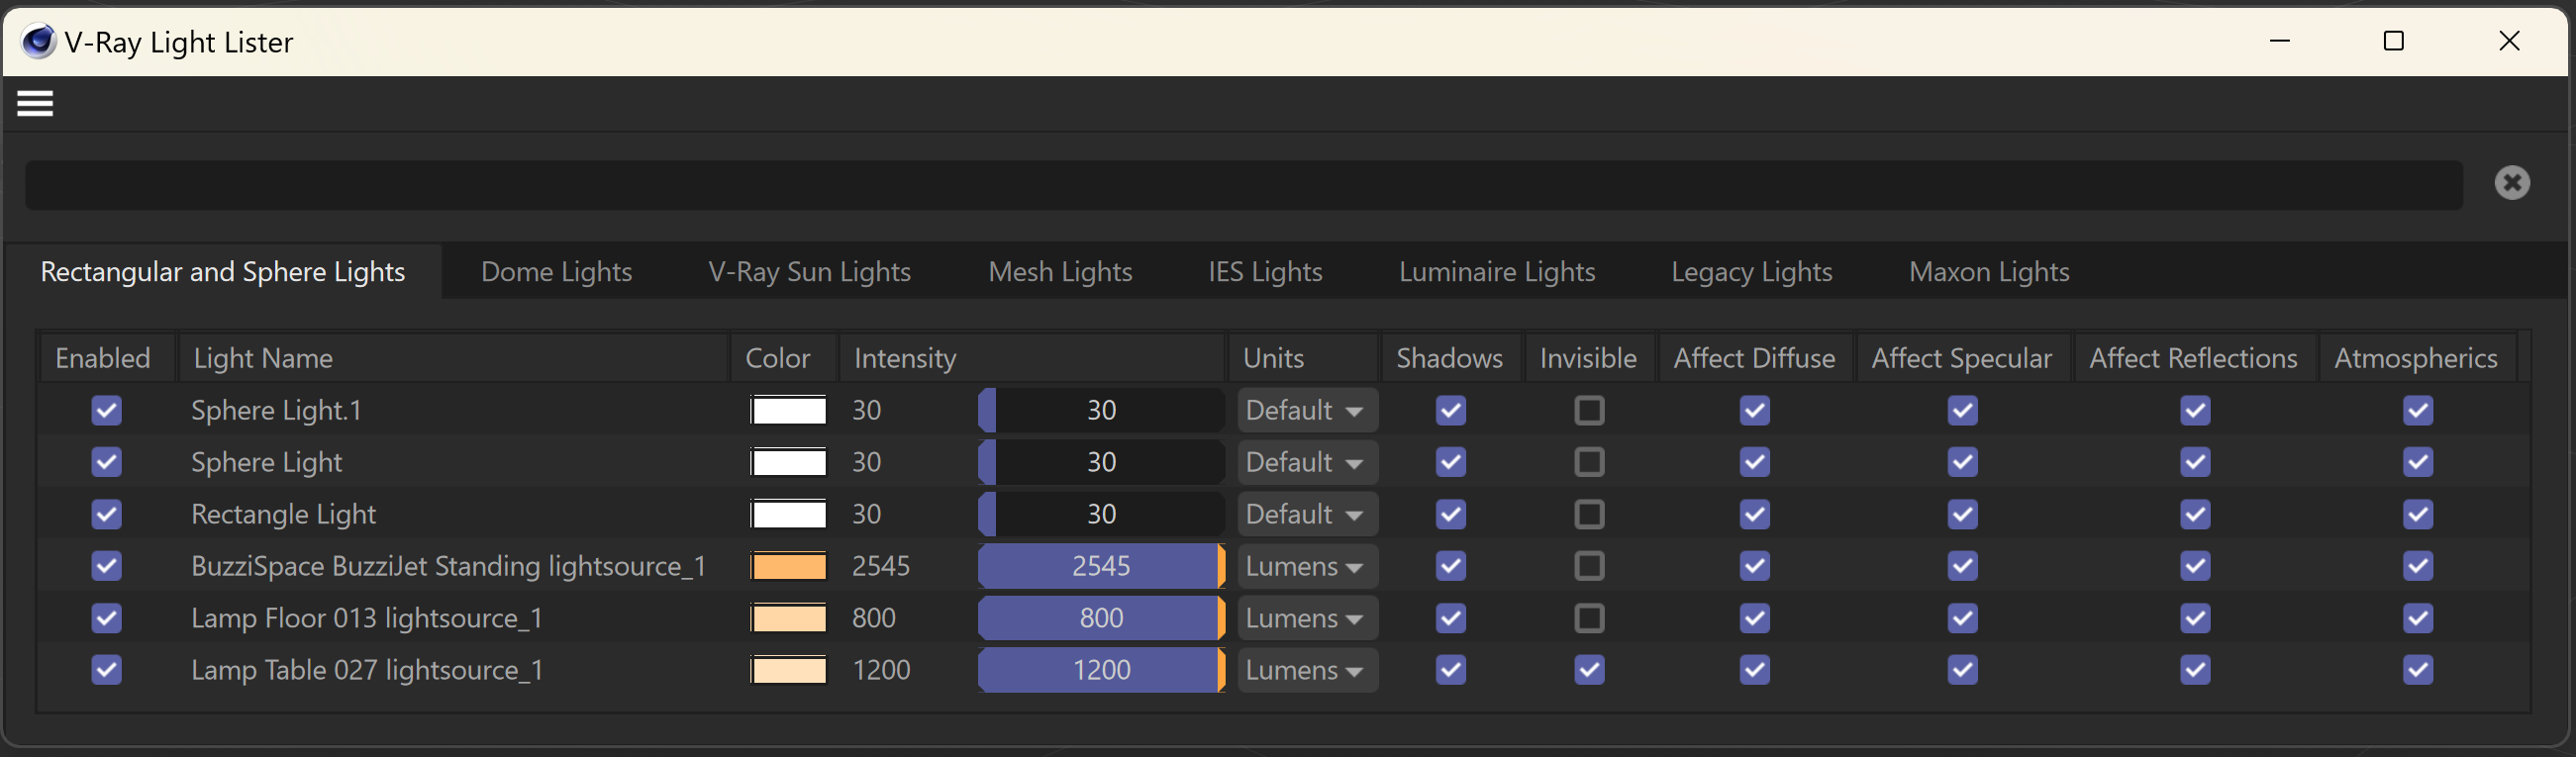2576x757 pixels.
Task: Click the Cinema 4D app icon in title bar
Action: click(39, 41)
